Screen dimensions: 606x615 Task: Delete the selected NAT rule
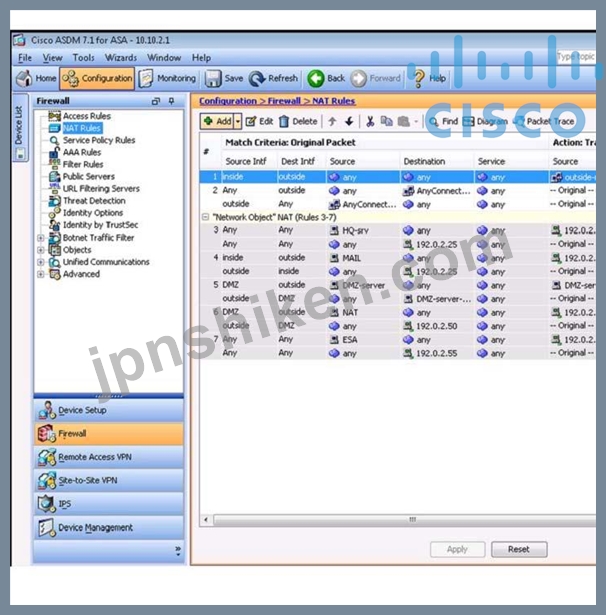(298, 121)
